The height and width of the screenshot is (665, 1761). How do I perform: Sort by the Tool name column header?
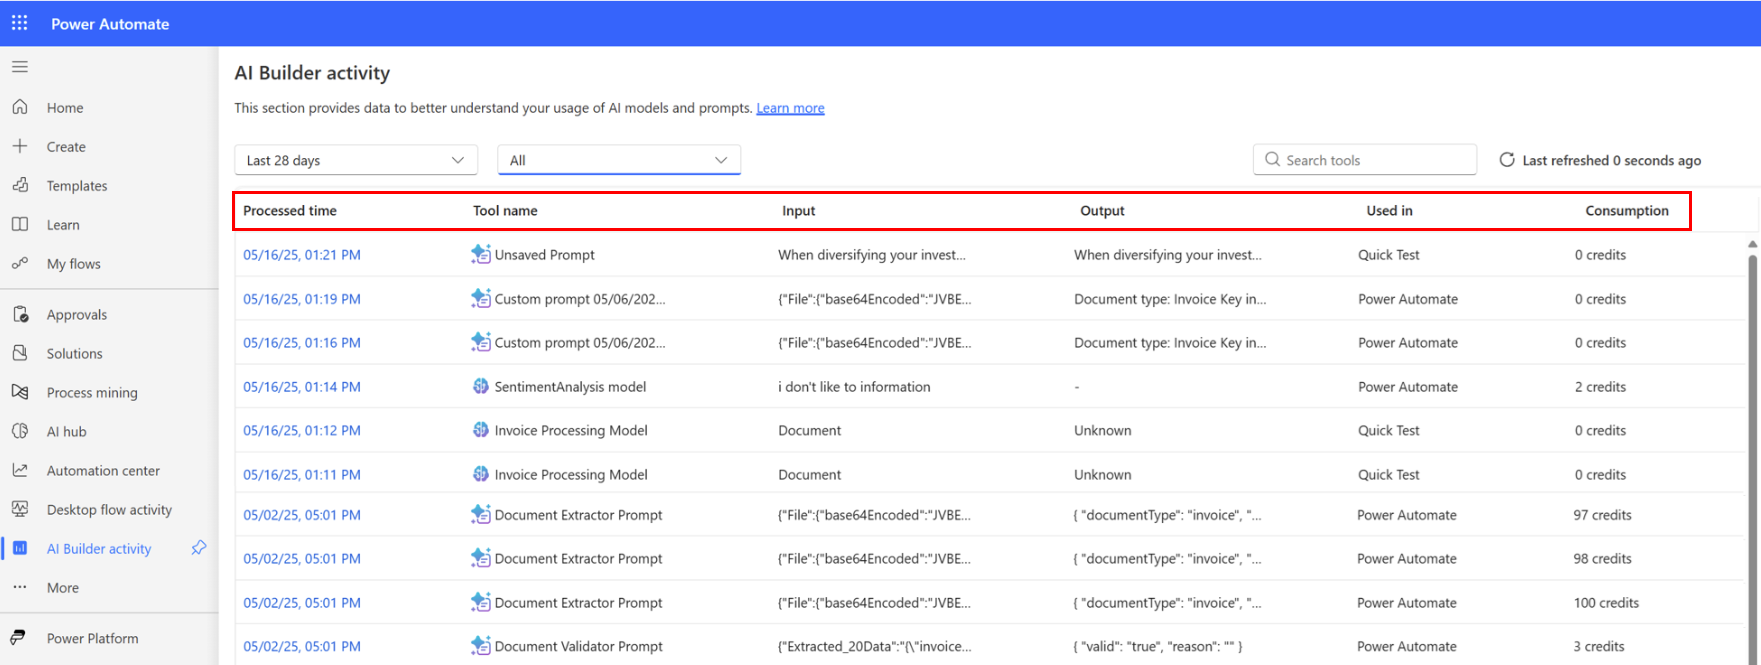tap(505, 211)
